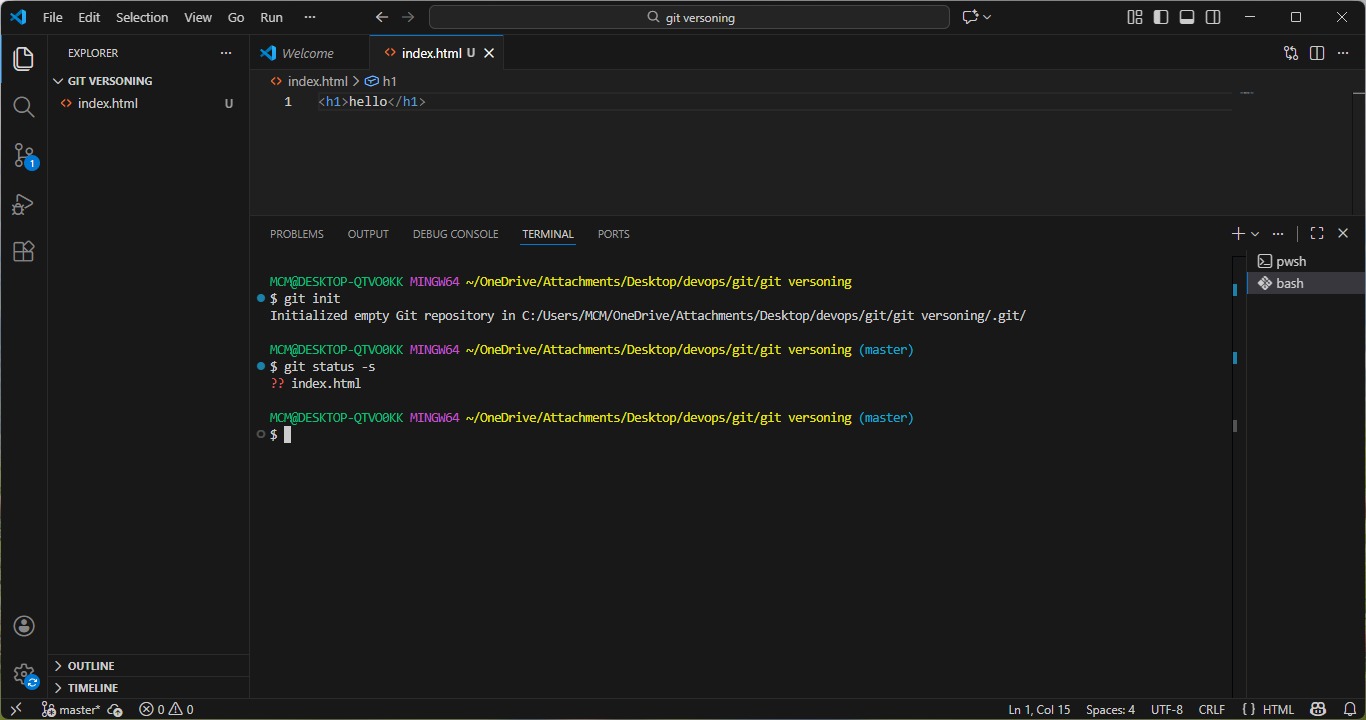Open the Selection menu
Screen dimensions: 1366x720
click(x=142, y=17)
